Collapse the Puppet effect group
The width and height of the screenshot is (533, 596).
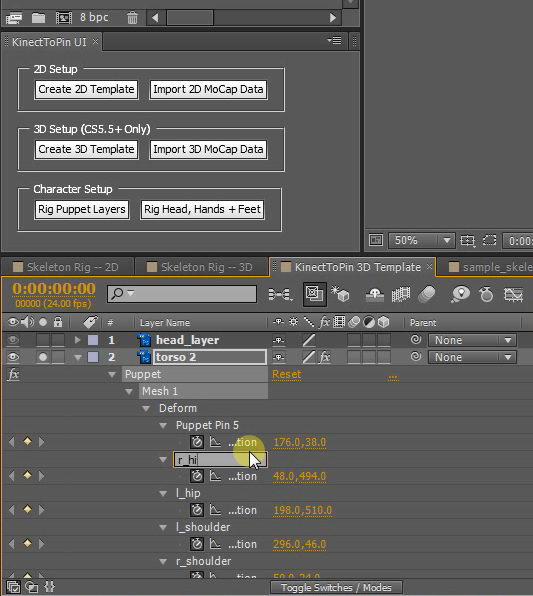112,374
